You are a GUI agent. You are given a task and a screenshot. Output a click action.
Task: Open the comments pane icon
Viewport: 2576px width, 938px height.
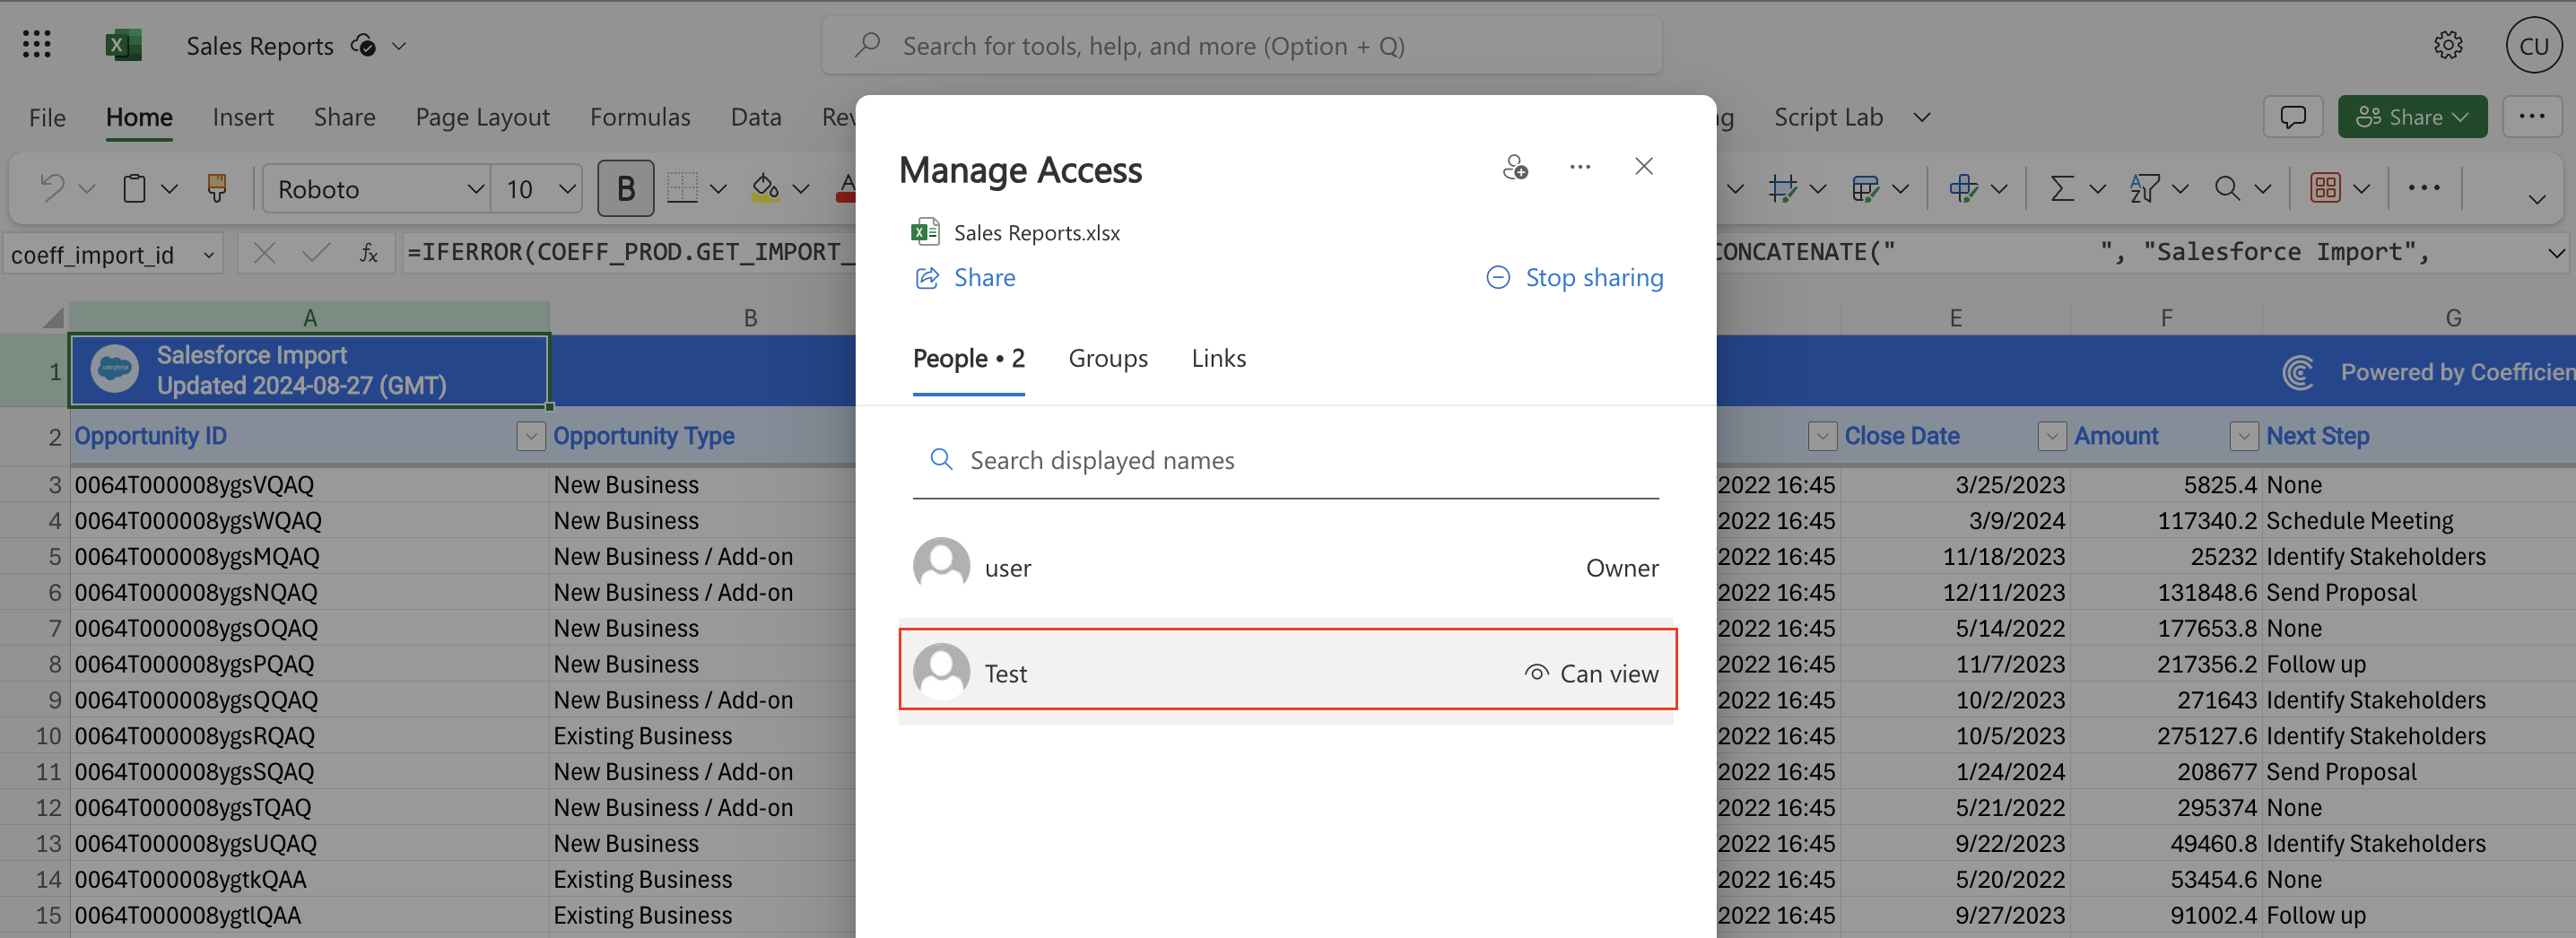tap(2292, 117)
